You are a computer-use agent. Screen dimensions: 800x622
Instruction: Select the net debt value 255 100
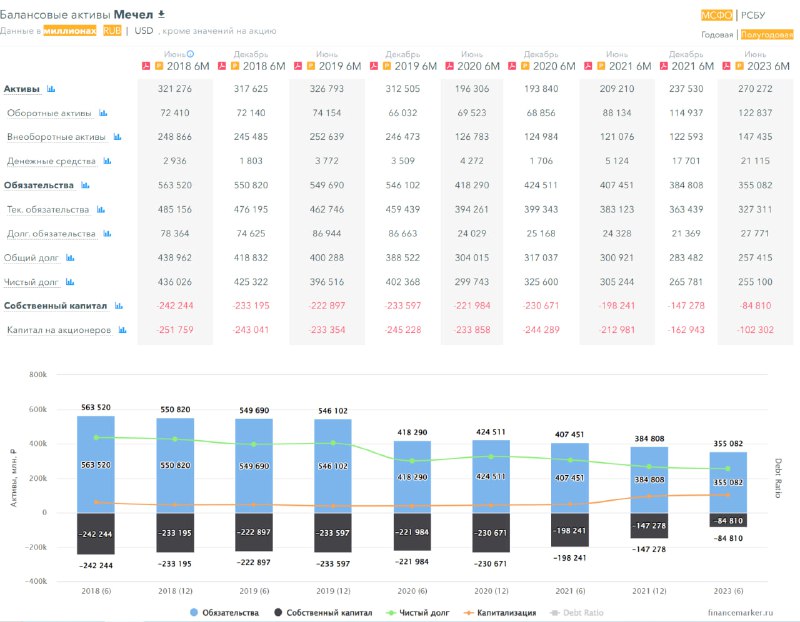(x=755, y=282)
